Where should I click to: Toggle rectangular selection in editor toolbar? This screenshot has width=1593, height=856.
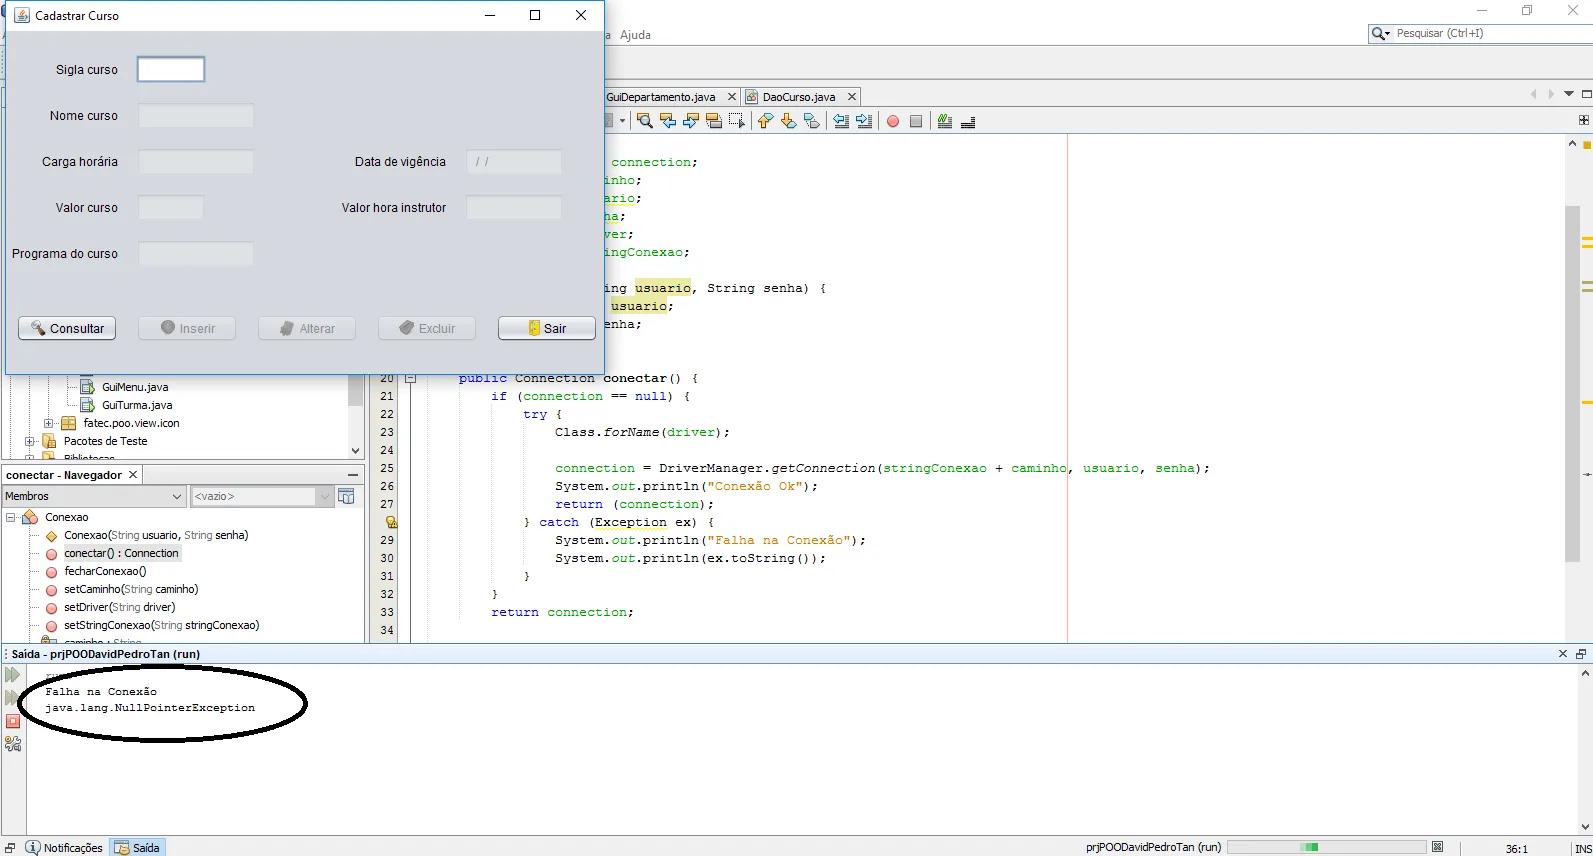point(737,121)
